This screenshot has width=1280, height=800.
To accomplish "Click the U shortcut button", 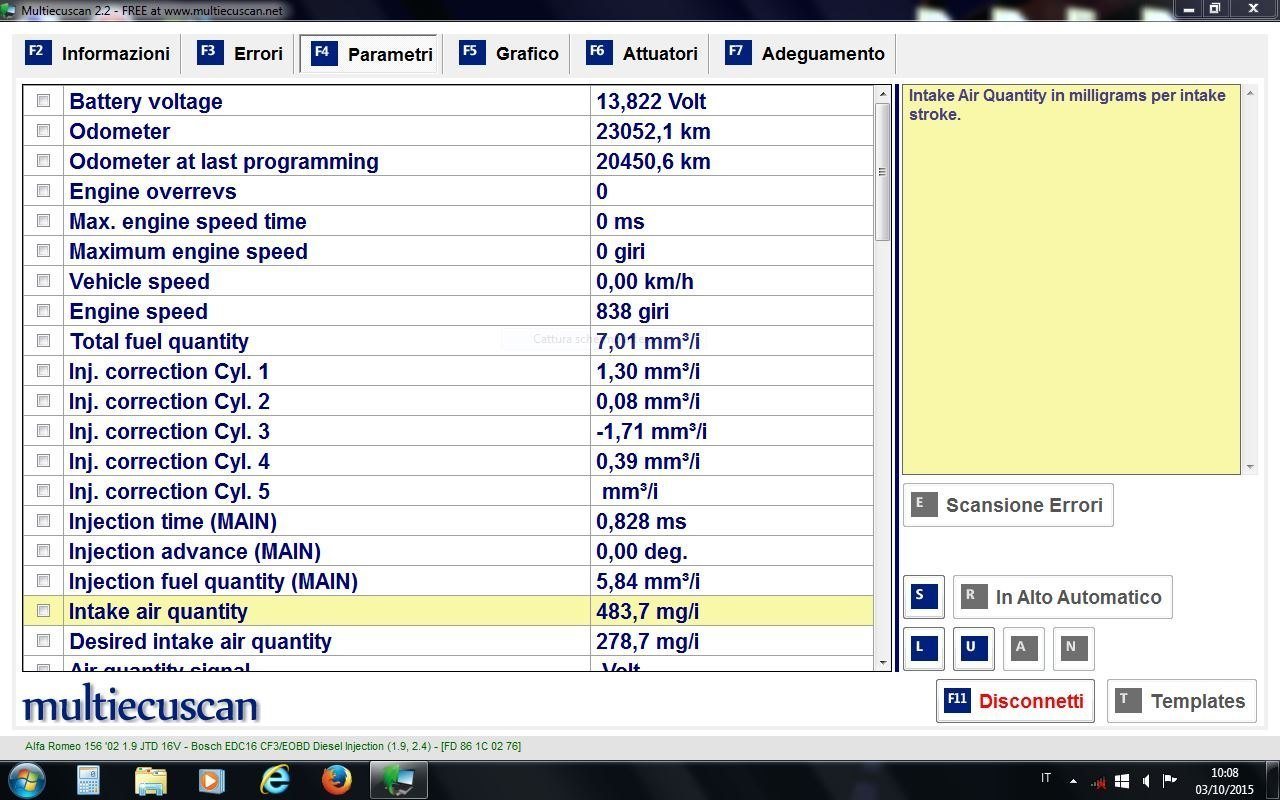I will click(x=972, y=648).
